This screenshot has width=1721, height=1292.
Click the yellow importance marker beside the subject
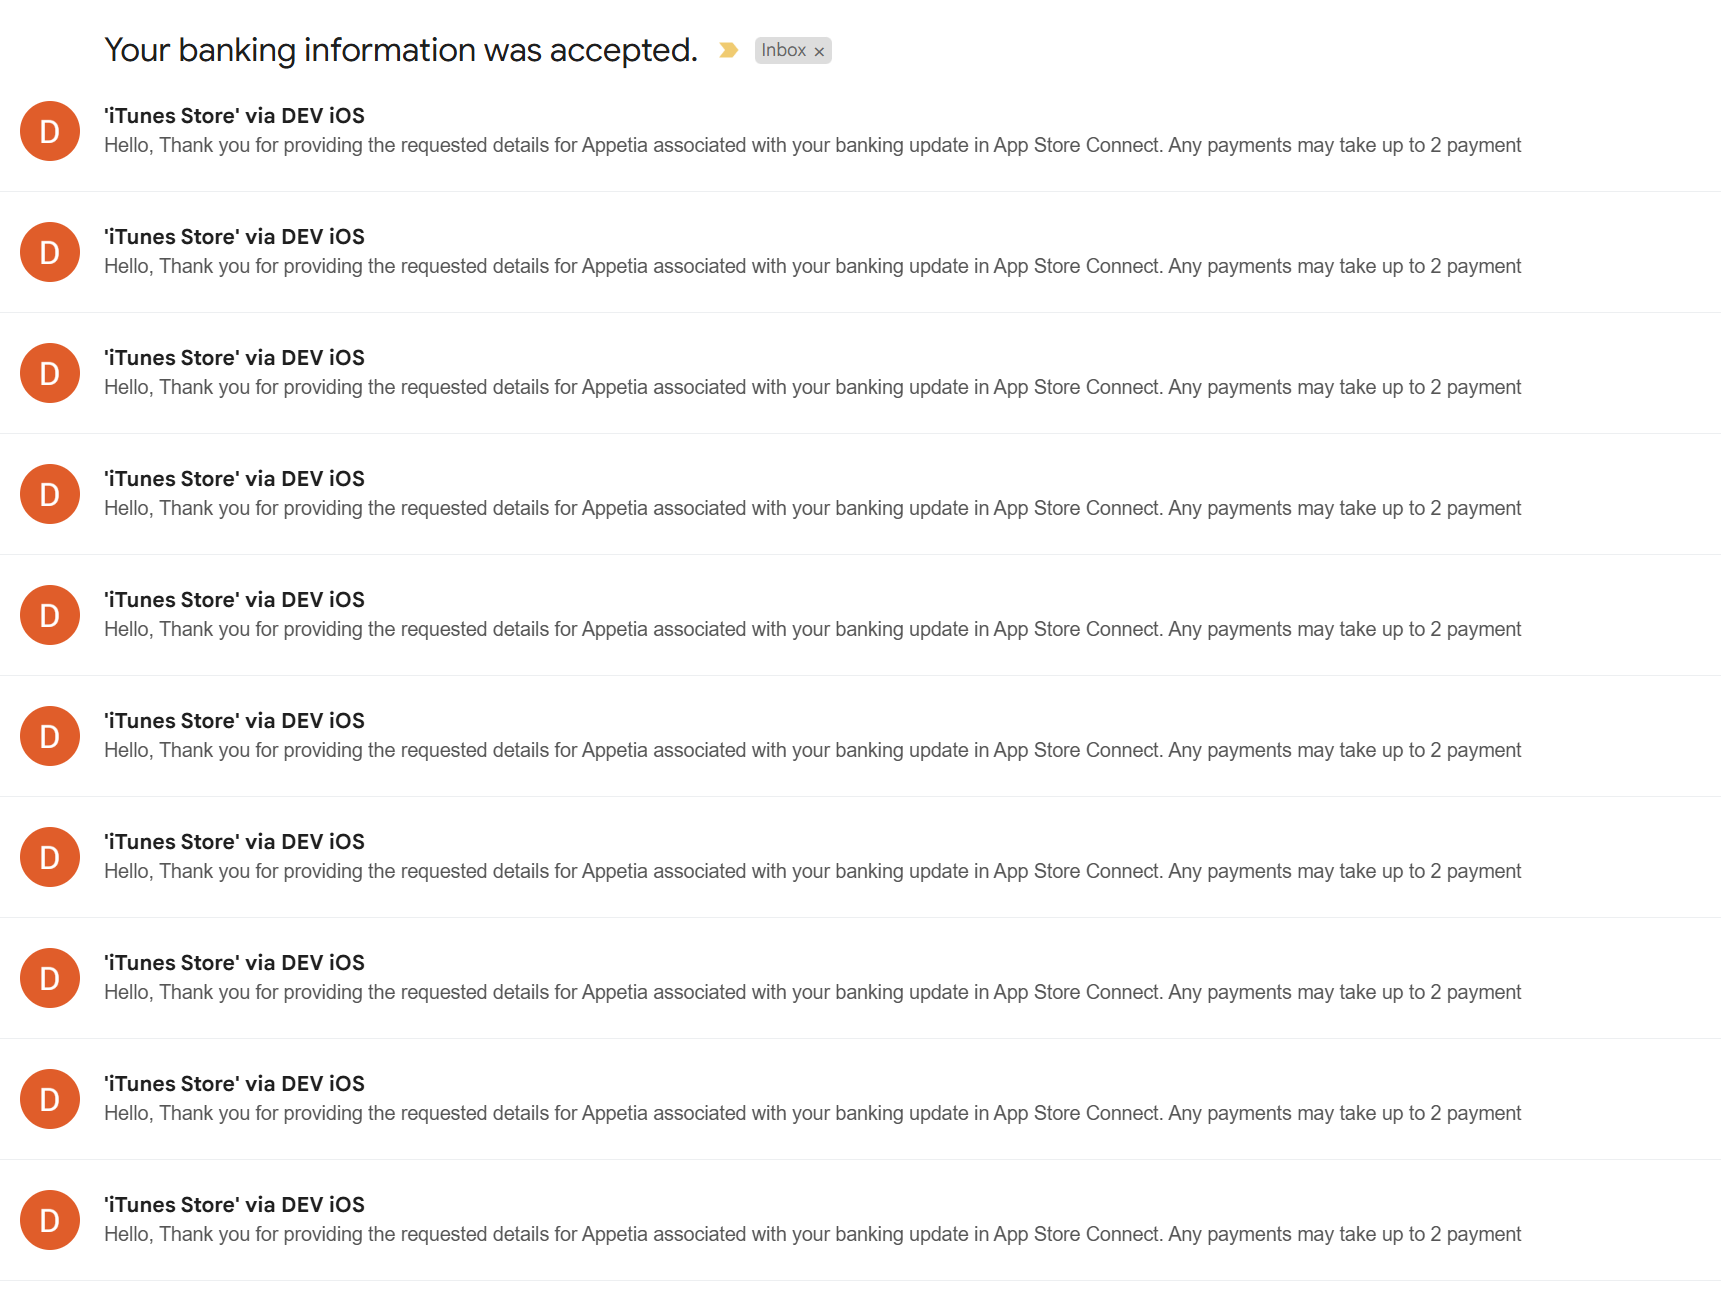click(x=728, y=50)
